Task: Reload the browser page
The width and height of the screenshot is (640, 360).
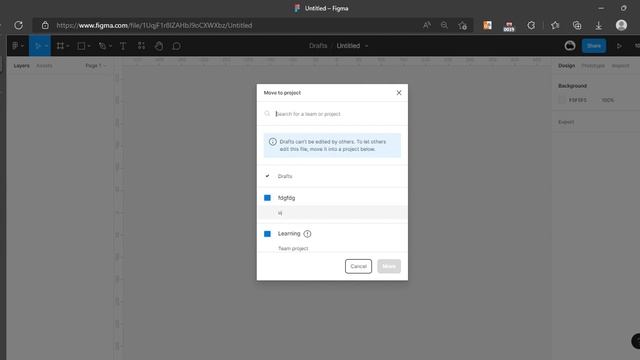Action: 18,25
